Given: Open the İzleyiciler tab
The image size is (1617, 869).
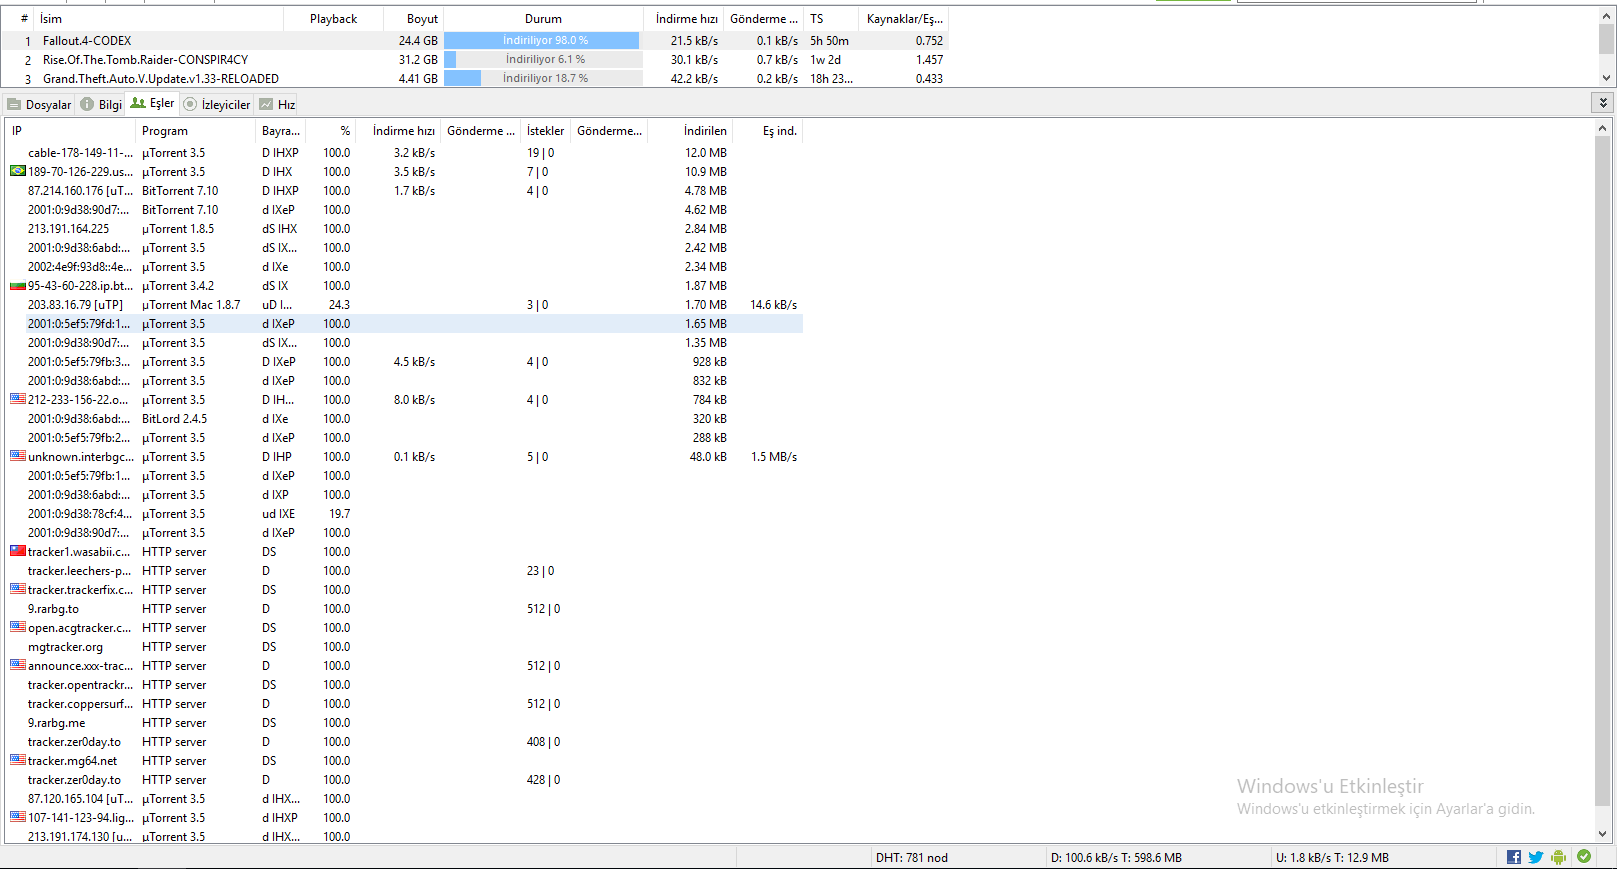Looking at the screenshot, I should click(x=216, y=104).
